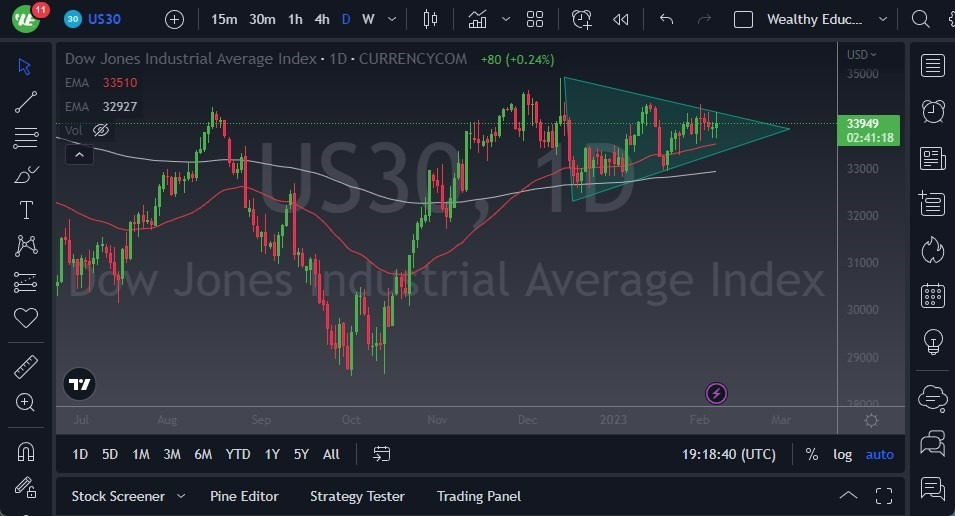Select the ruler measure tool
This screenshot has width=955, height=516.
pyautogui.click(x=26, y=367)
